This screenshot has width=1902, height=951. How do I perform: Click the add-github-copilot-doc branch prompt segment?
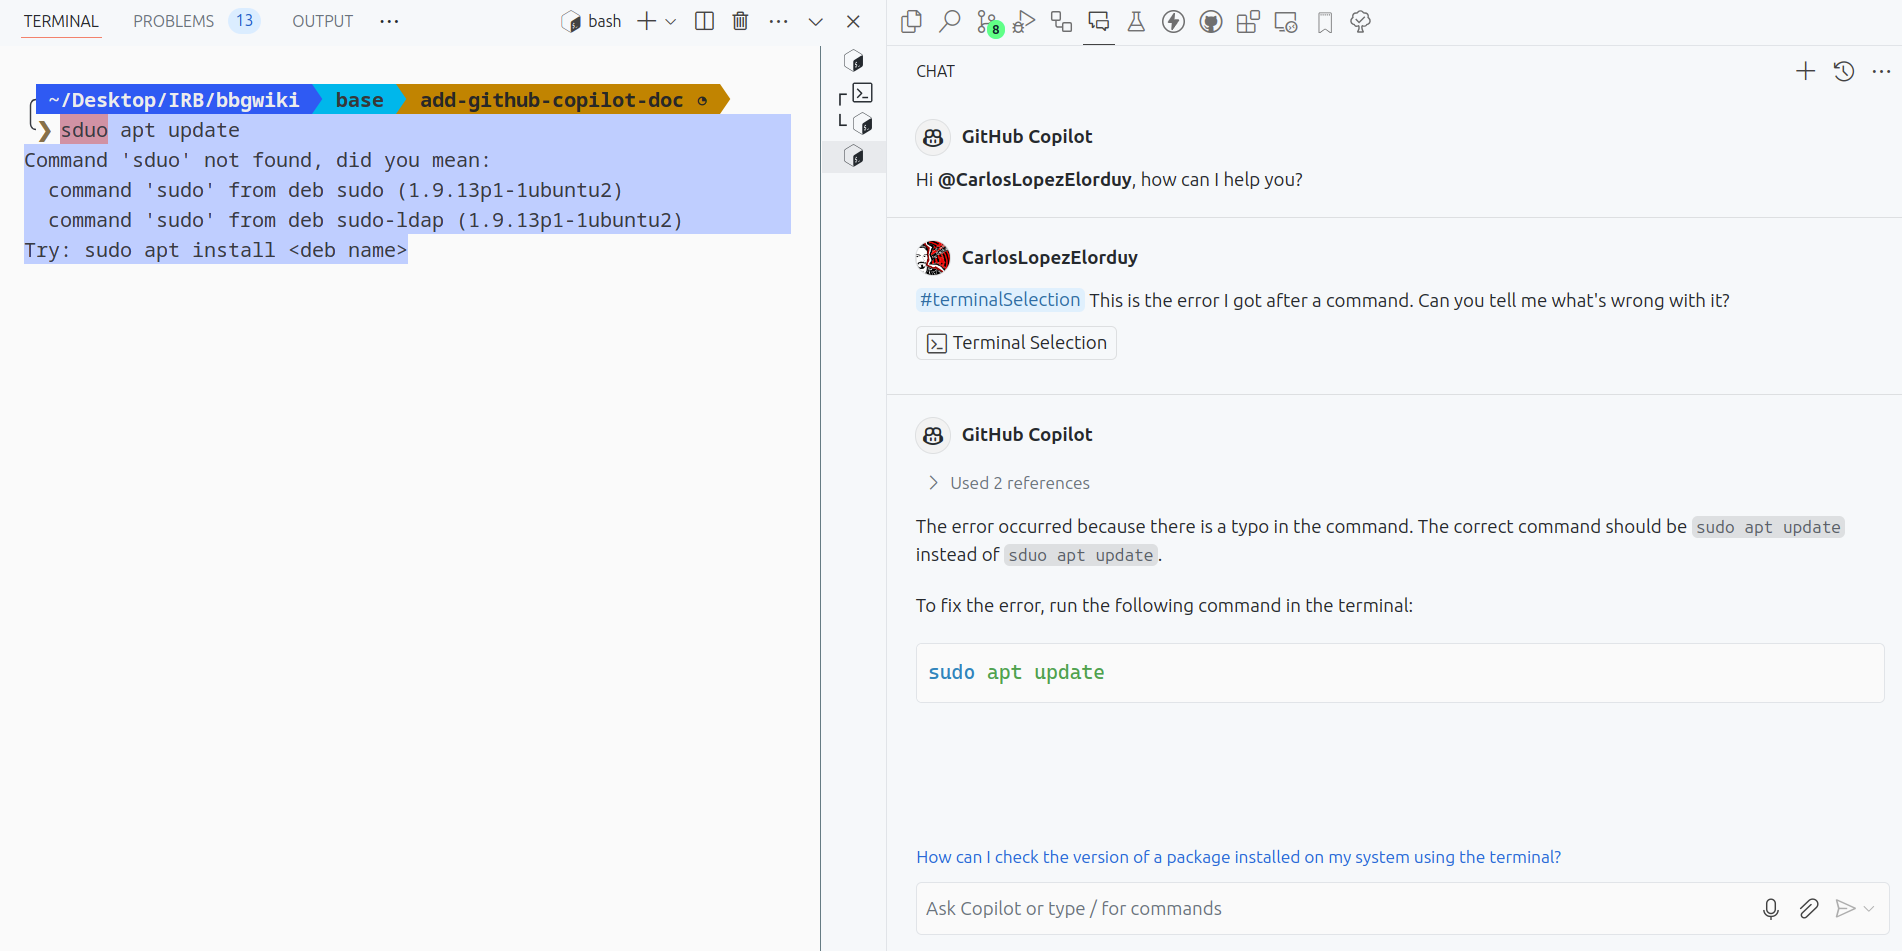point(563,100)
